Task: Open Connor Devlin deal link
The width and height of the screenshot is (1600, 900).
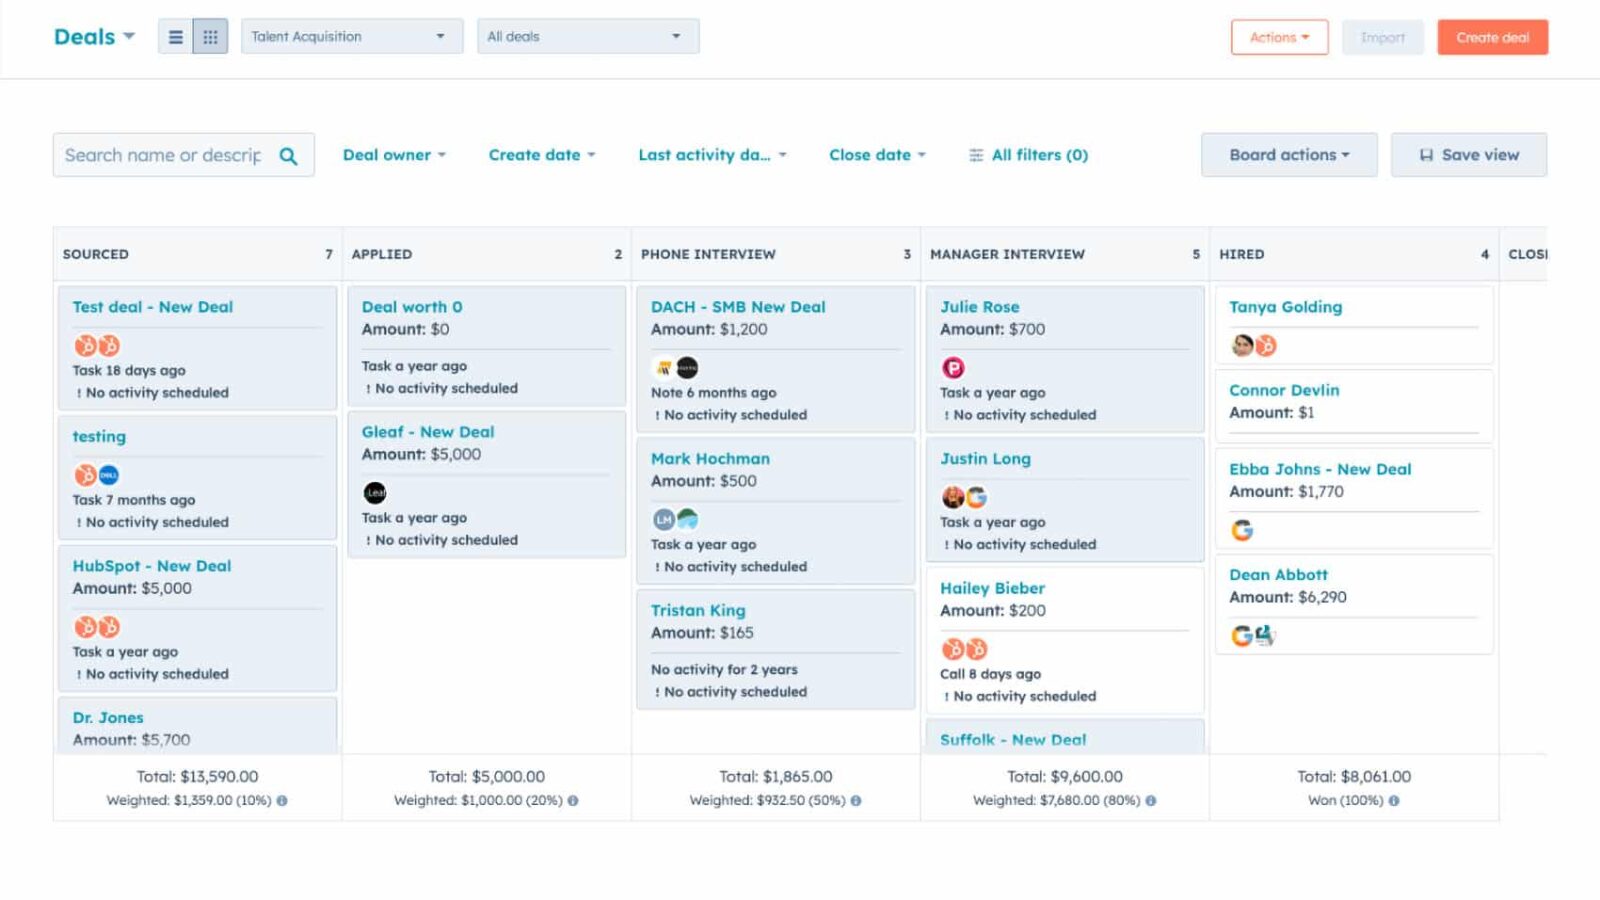Action: [1284, 390]
